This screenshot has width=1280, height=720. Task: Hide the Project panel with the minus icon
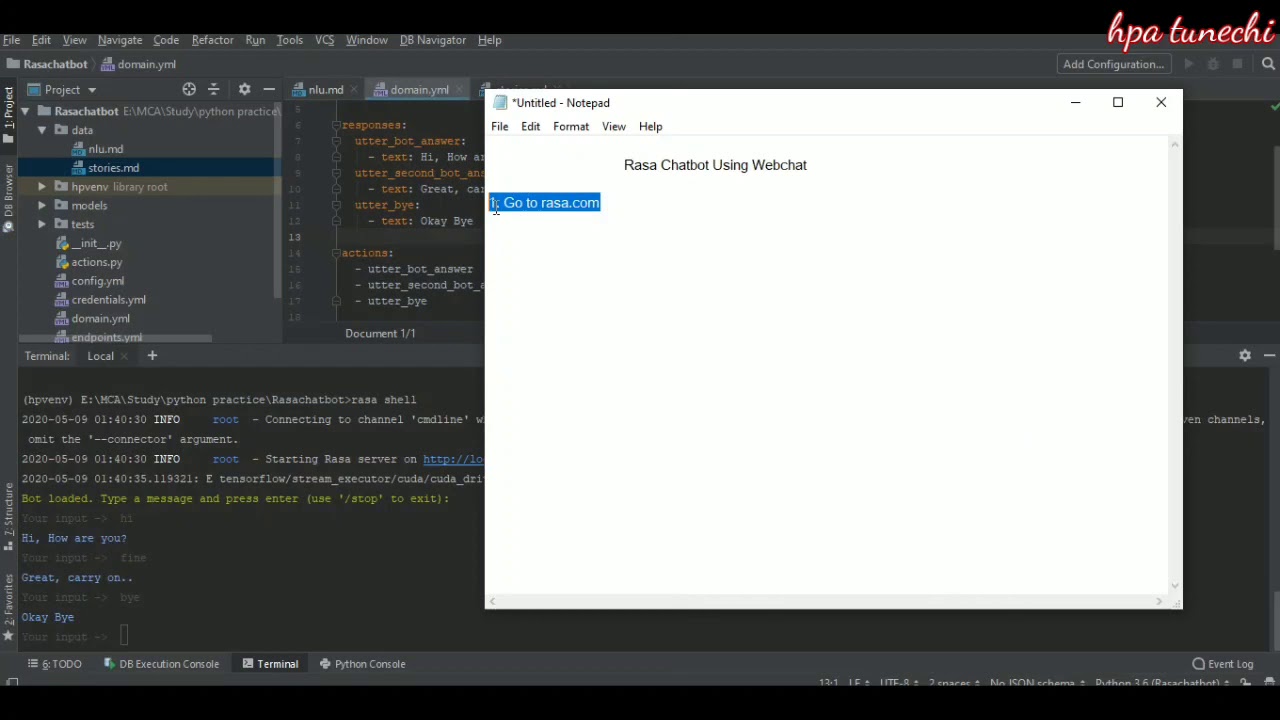tap(269, 89)
